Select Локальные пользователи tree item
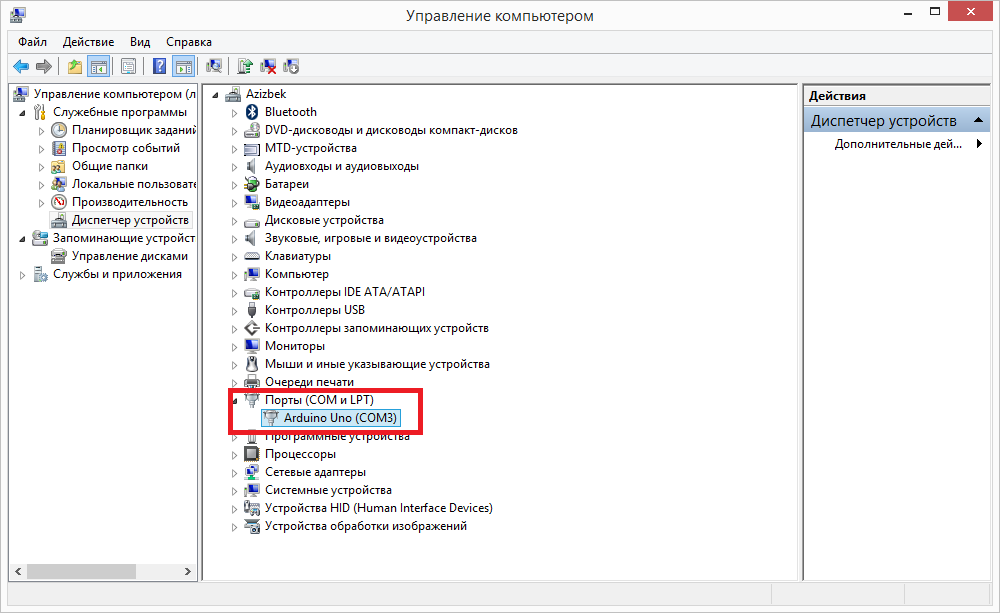Screen dimensions: 1000x613 133,184
